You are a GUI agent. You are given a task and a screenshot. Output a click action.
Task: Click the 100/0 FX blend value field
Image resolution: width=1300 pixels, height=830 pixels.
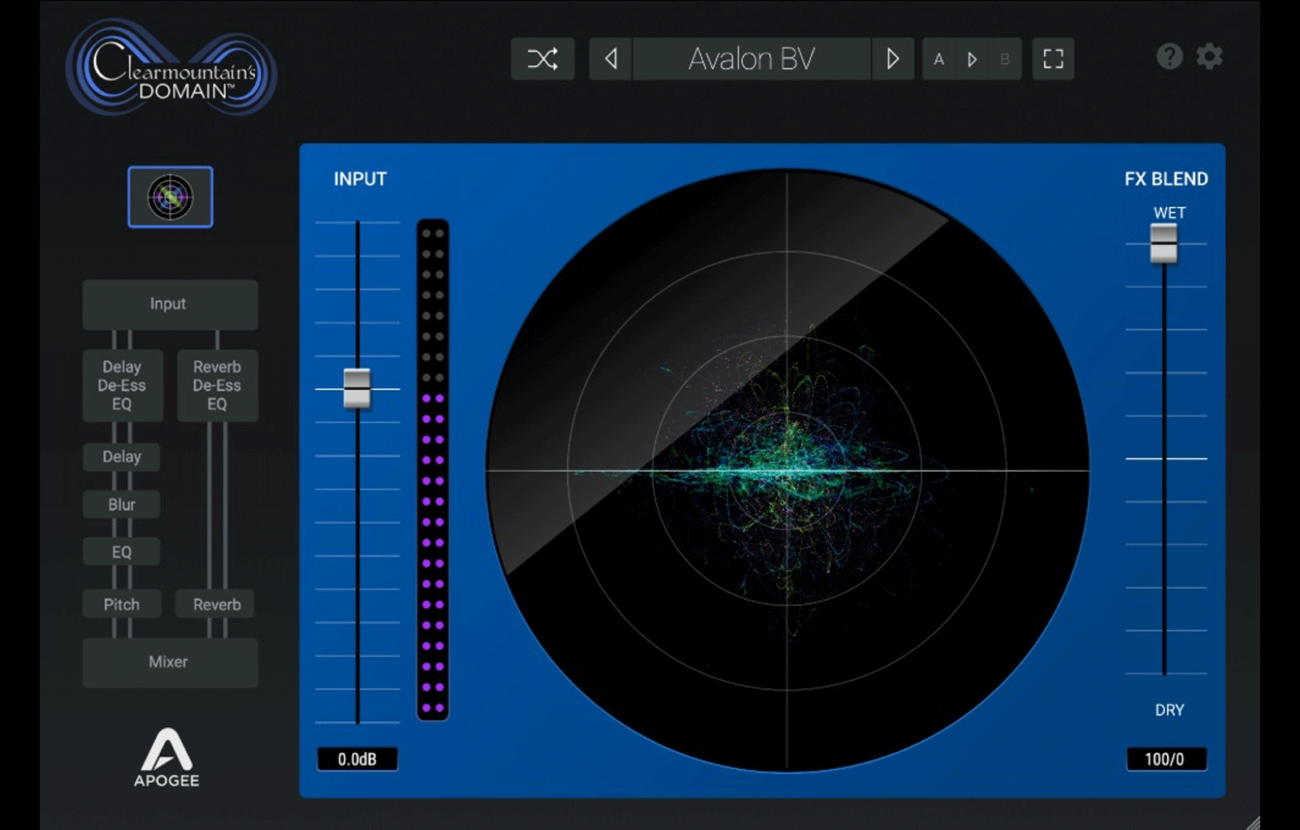pos(1165,759)
